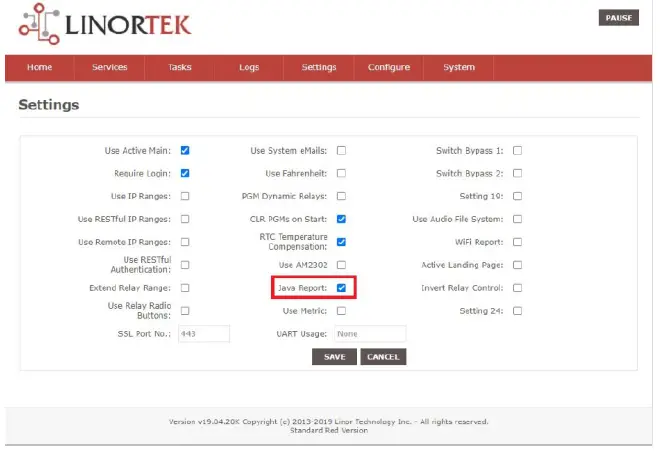Uncheck CLR PGMs on Start checkbox
660x452 pixels.
(341, 219)
